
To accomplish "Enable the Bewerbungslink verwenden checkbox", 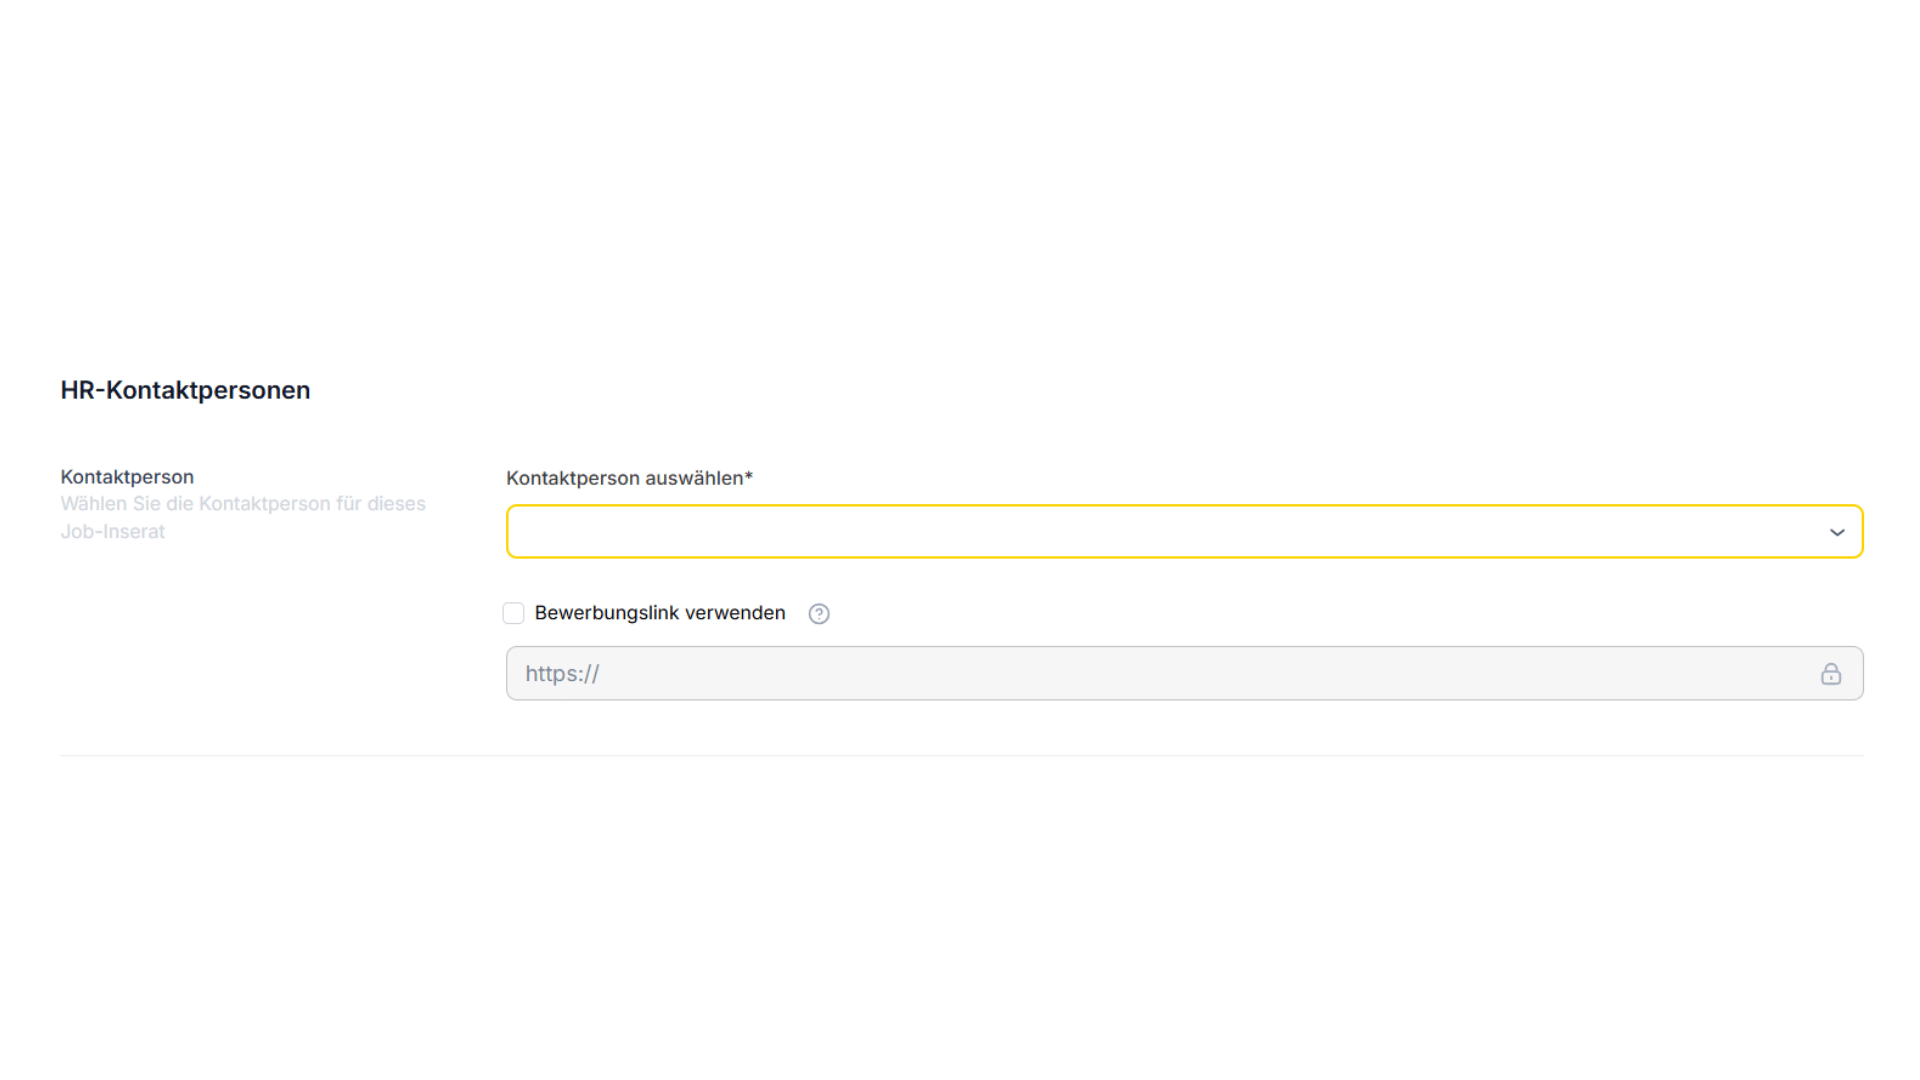I will (513, 613).
